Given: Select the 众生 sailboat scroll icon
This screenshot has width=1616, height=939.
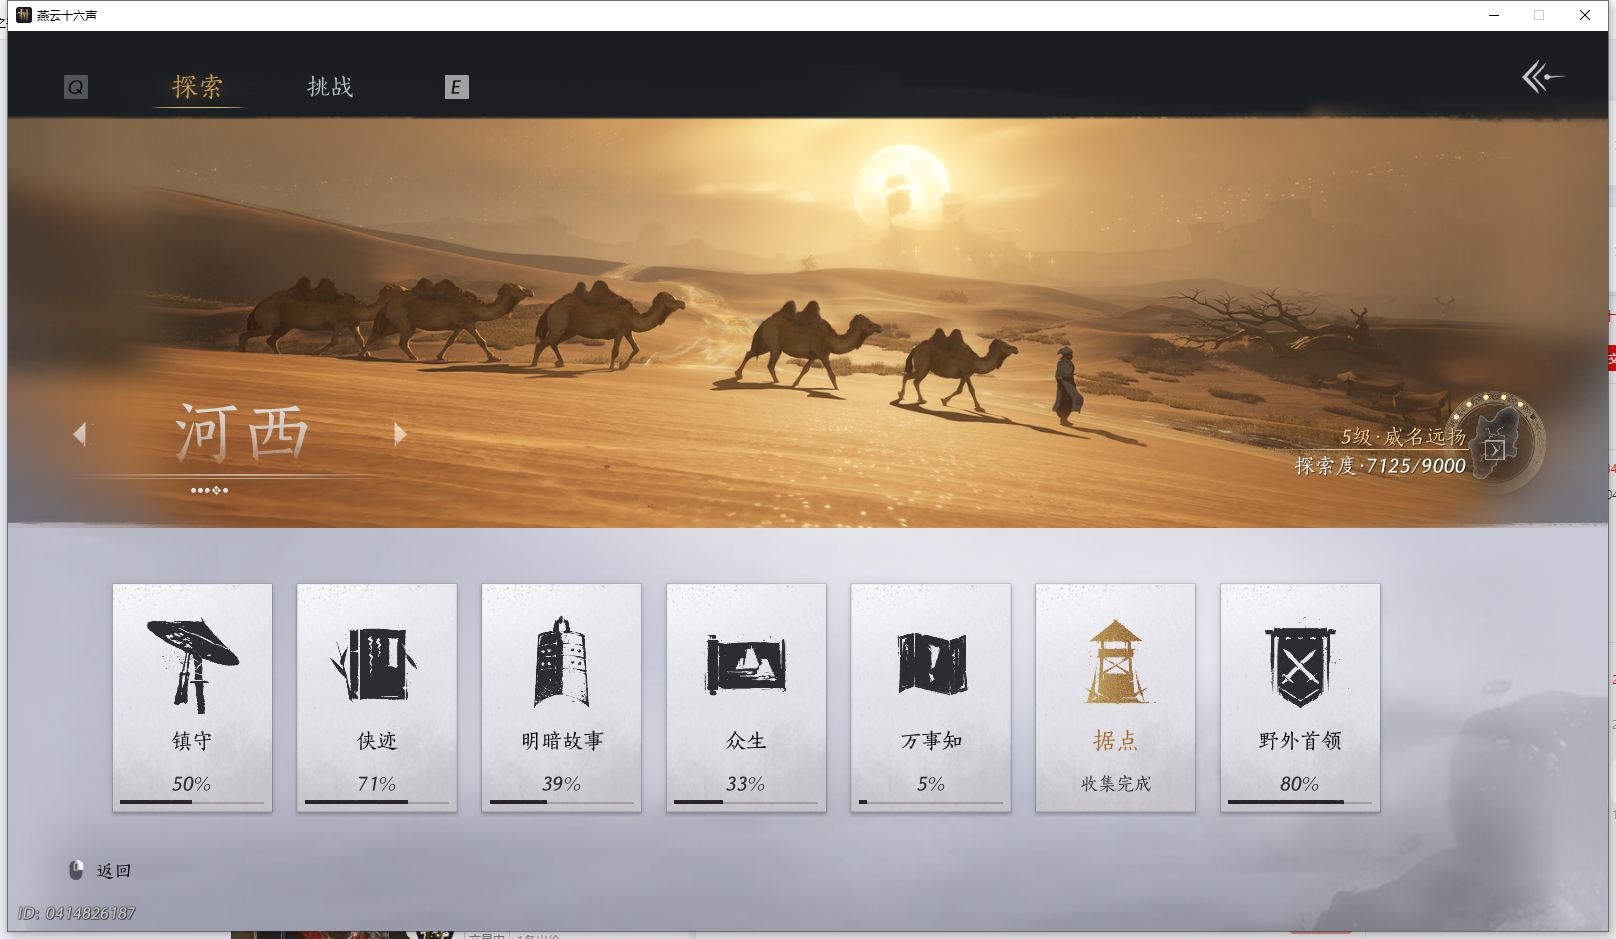Looking at the screenshot, I should coord(746,660).
